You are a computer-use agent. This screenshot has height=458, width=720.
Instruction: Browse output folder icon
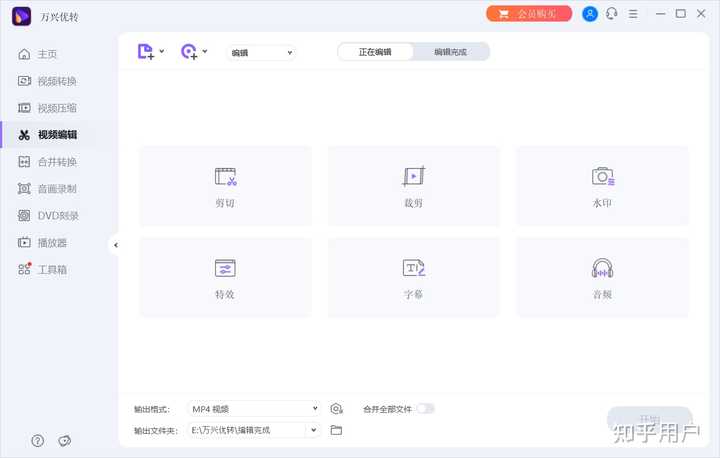point(336,430)
